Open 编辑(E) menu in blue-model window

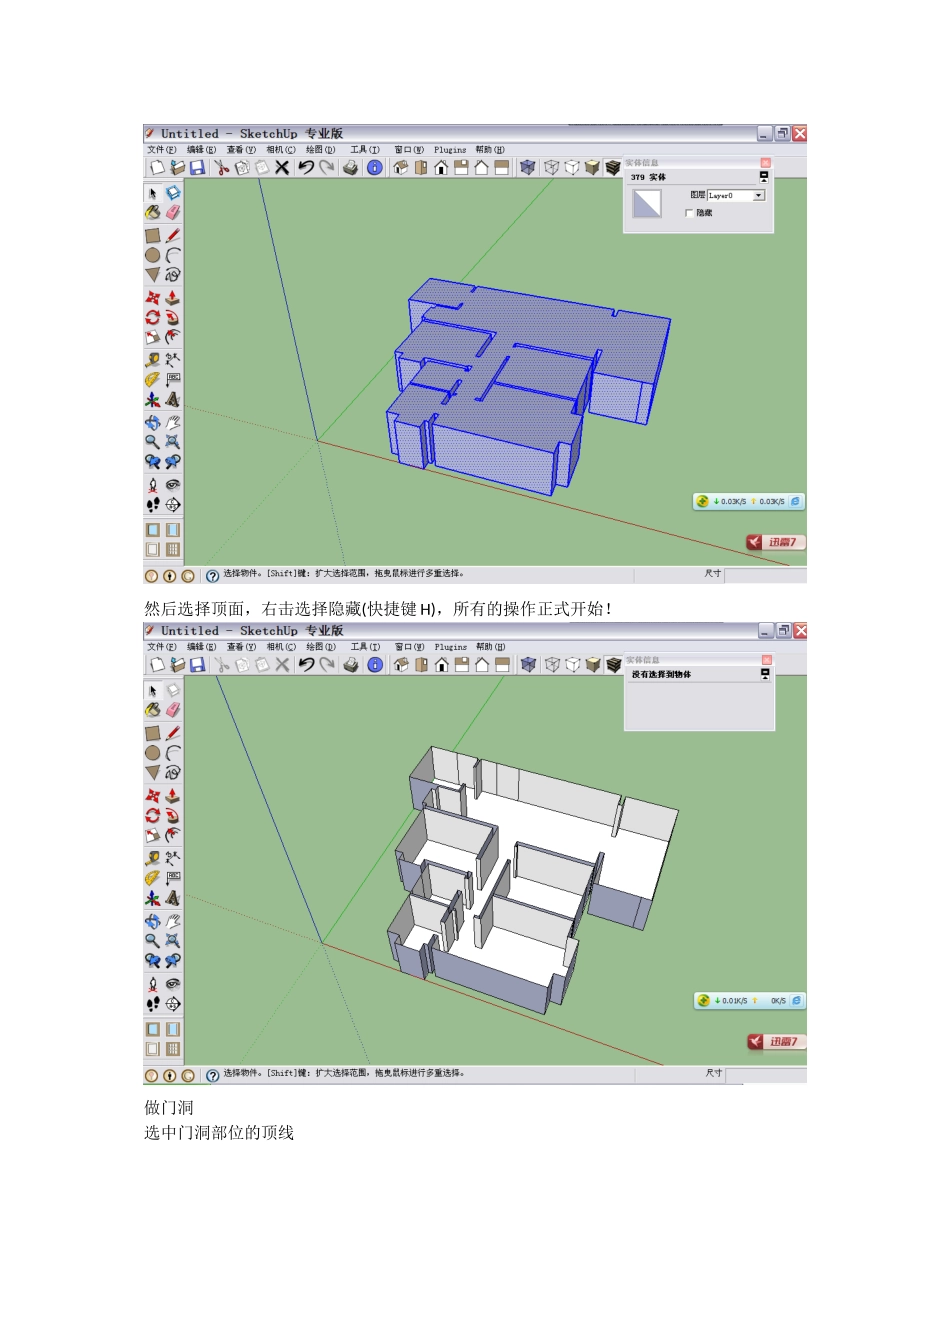[201, 150]
